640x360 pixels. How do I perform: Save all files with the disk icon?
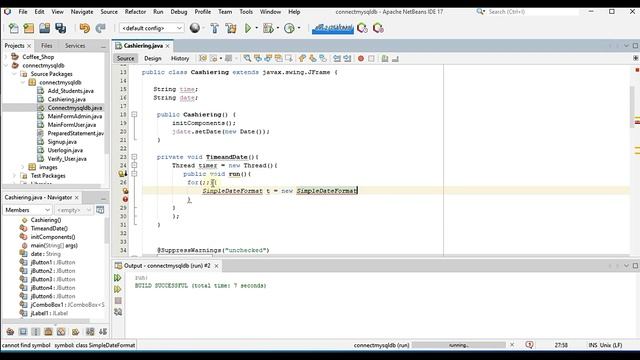[61, 28]
